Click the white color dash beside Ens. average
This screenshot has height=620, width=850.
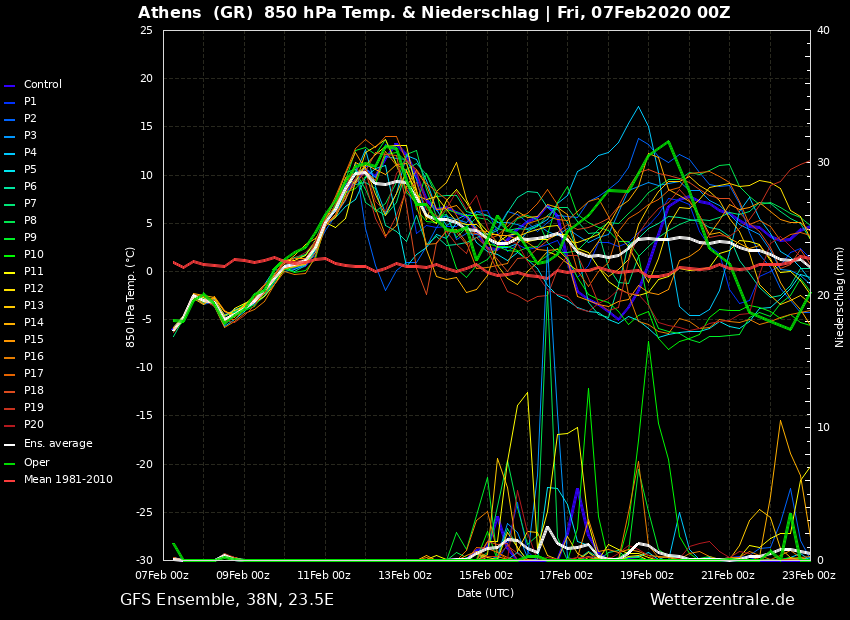(10, 445)
